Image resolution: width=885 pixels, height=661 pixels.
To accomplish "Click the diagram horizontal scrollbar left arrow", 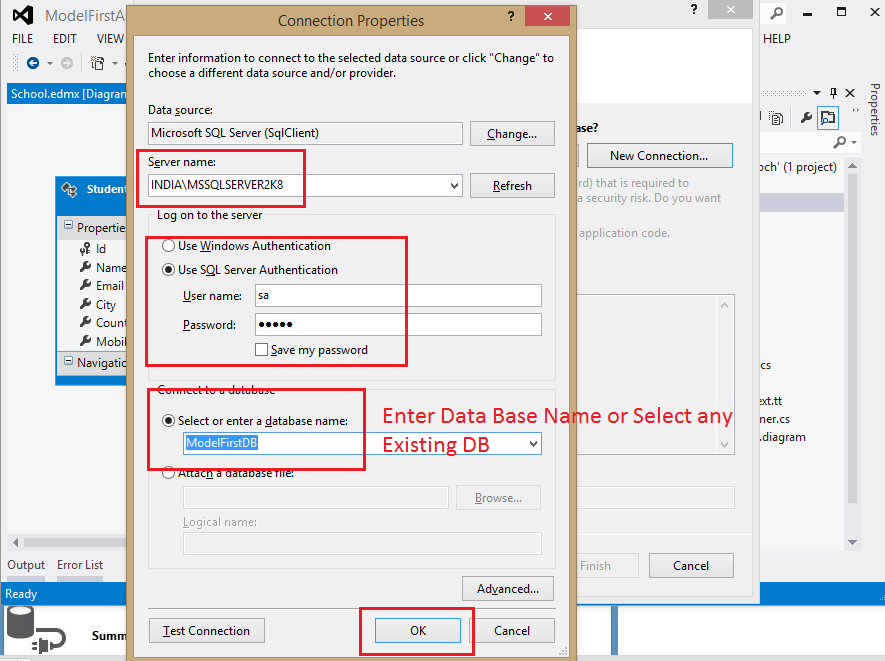I will click(x=16, y=542).
